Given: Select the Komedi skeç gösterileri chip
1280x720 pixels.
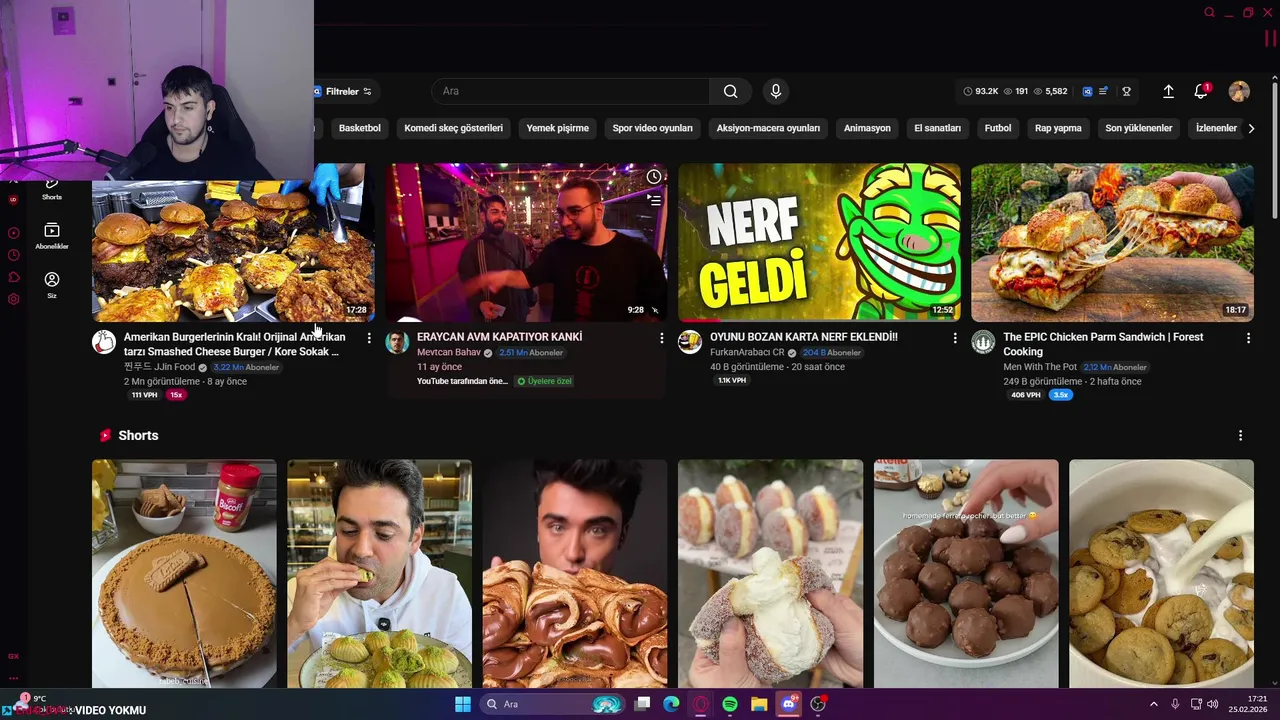Looking at the screenshot, I should coord(453,128).
